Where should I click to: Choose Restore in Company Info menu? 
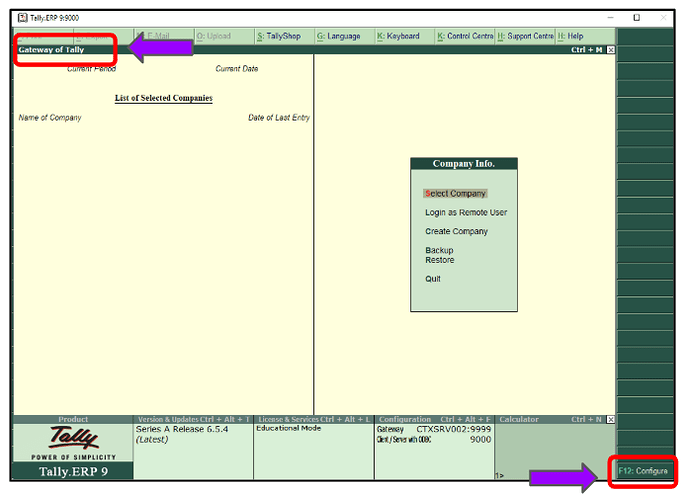coord(440,260)
